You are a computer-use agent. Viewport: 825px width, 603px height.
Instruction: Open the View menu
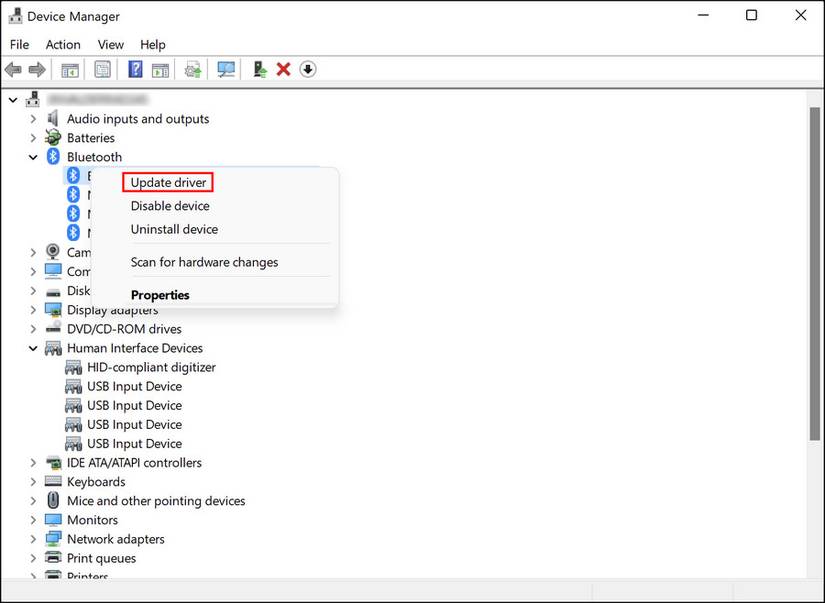pos(110,45)
